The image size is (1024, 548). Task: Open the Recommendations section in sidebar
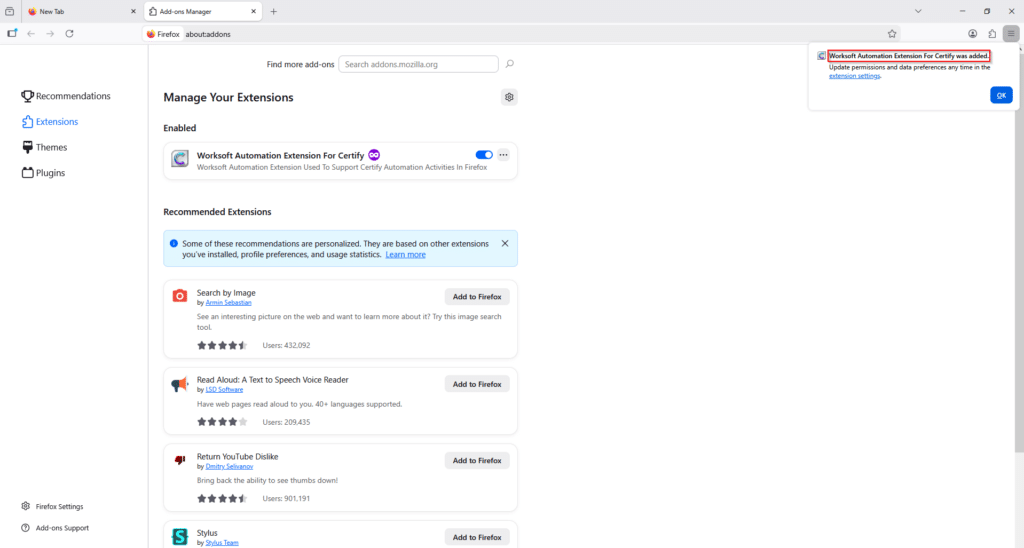(x=66, y=96)
